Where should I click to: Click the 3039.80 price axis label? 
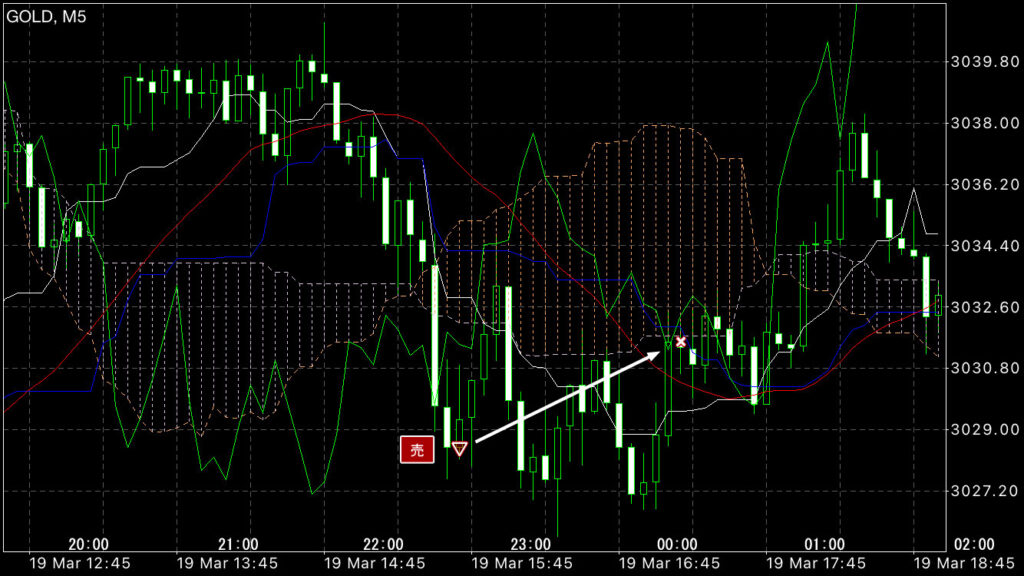tap(979, 62)
